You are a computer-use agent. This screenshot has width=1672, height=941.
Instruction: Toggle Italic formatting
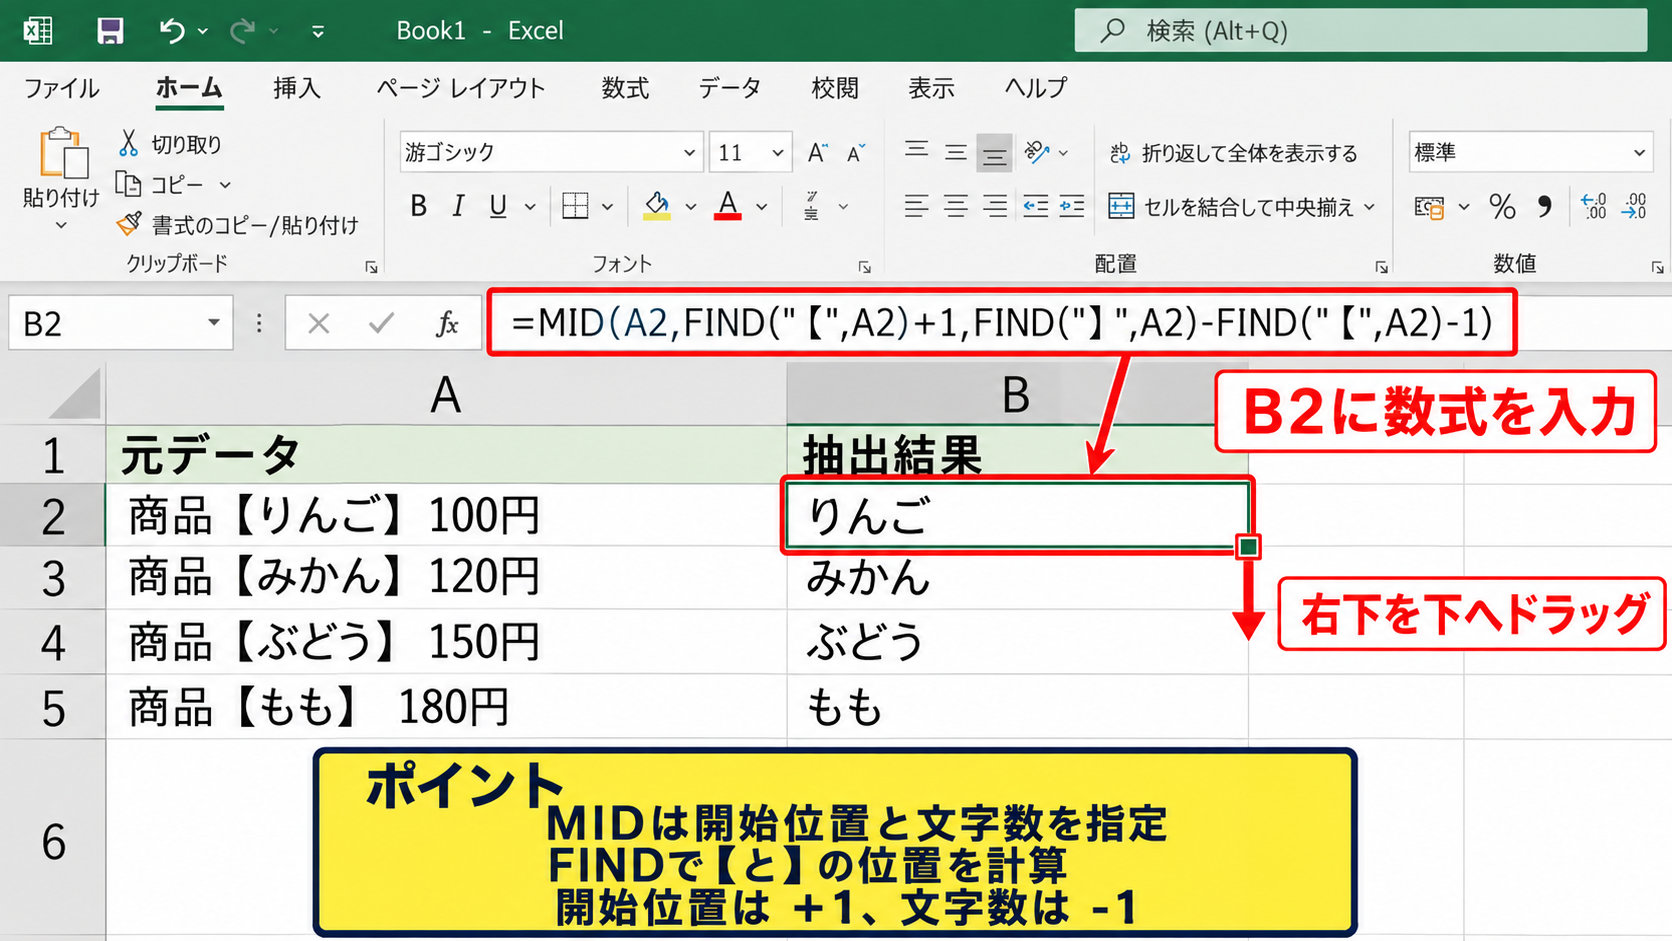pos(458,207)
